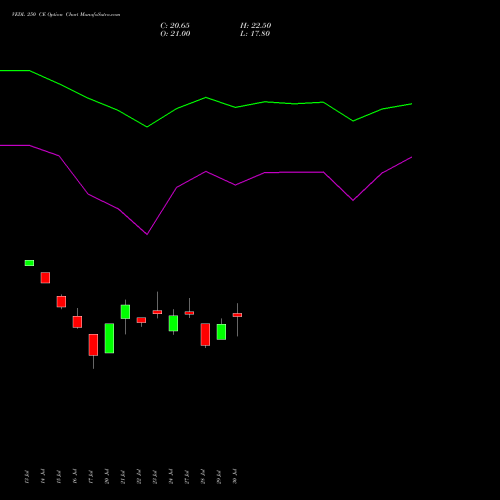The height and width of the screenshot is (500, 500).
Task: Click the open price value O: 21.00
Action: (x=175, y=34)
